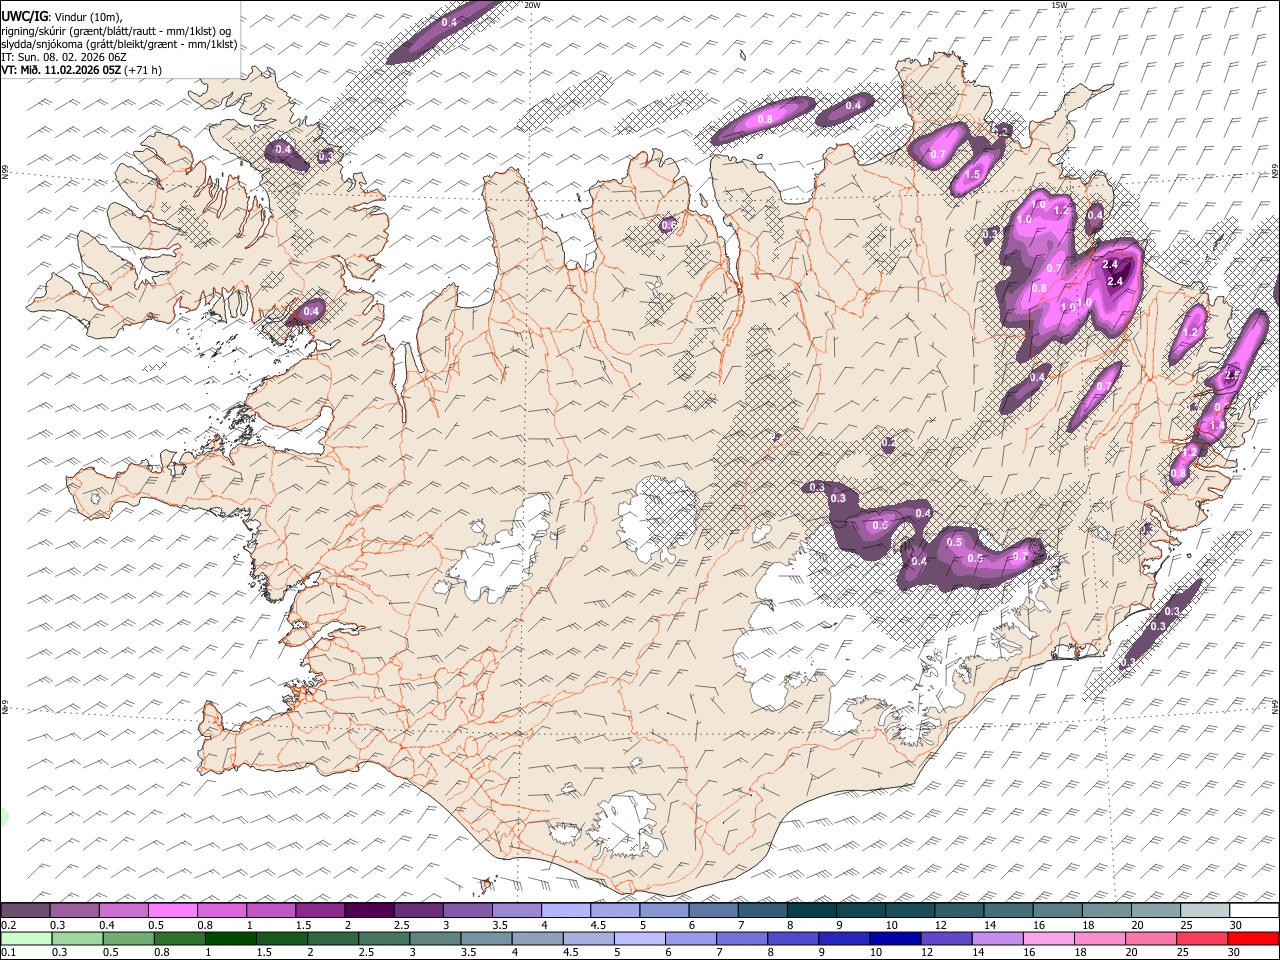Select the white snow swatch after 30
The height and width of the screenshot is (960, 1280).
tap(1253, 911)
